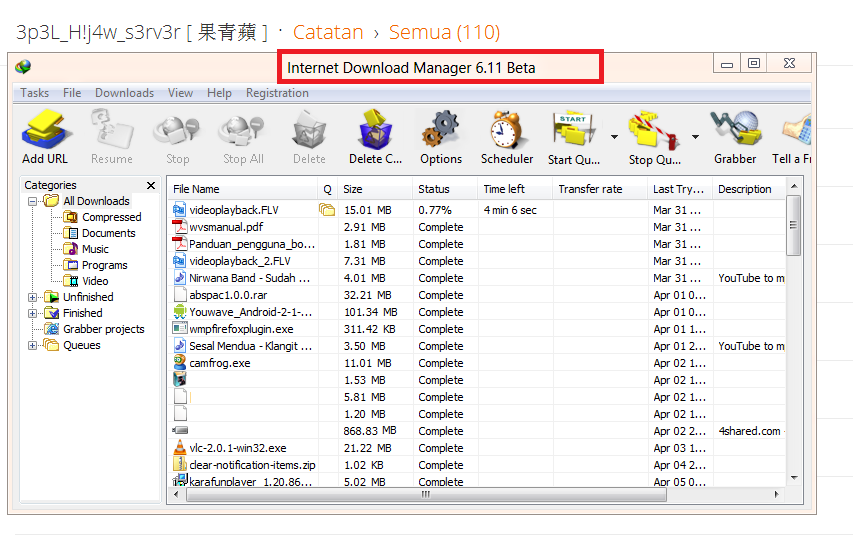Expand the Finished tree node

pyautogui.click(x=33, y=313)
